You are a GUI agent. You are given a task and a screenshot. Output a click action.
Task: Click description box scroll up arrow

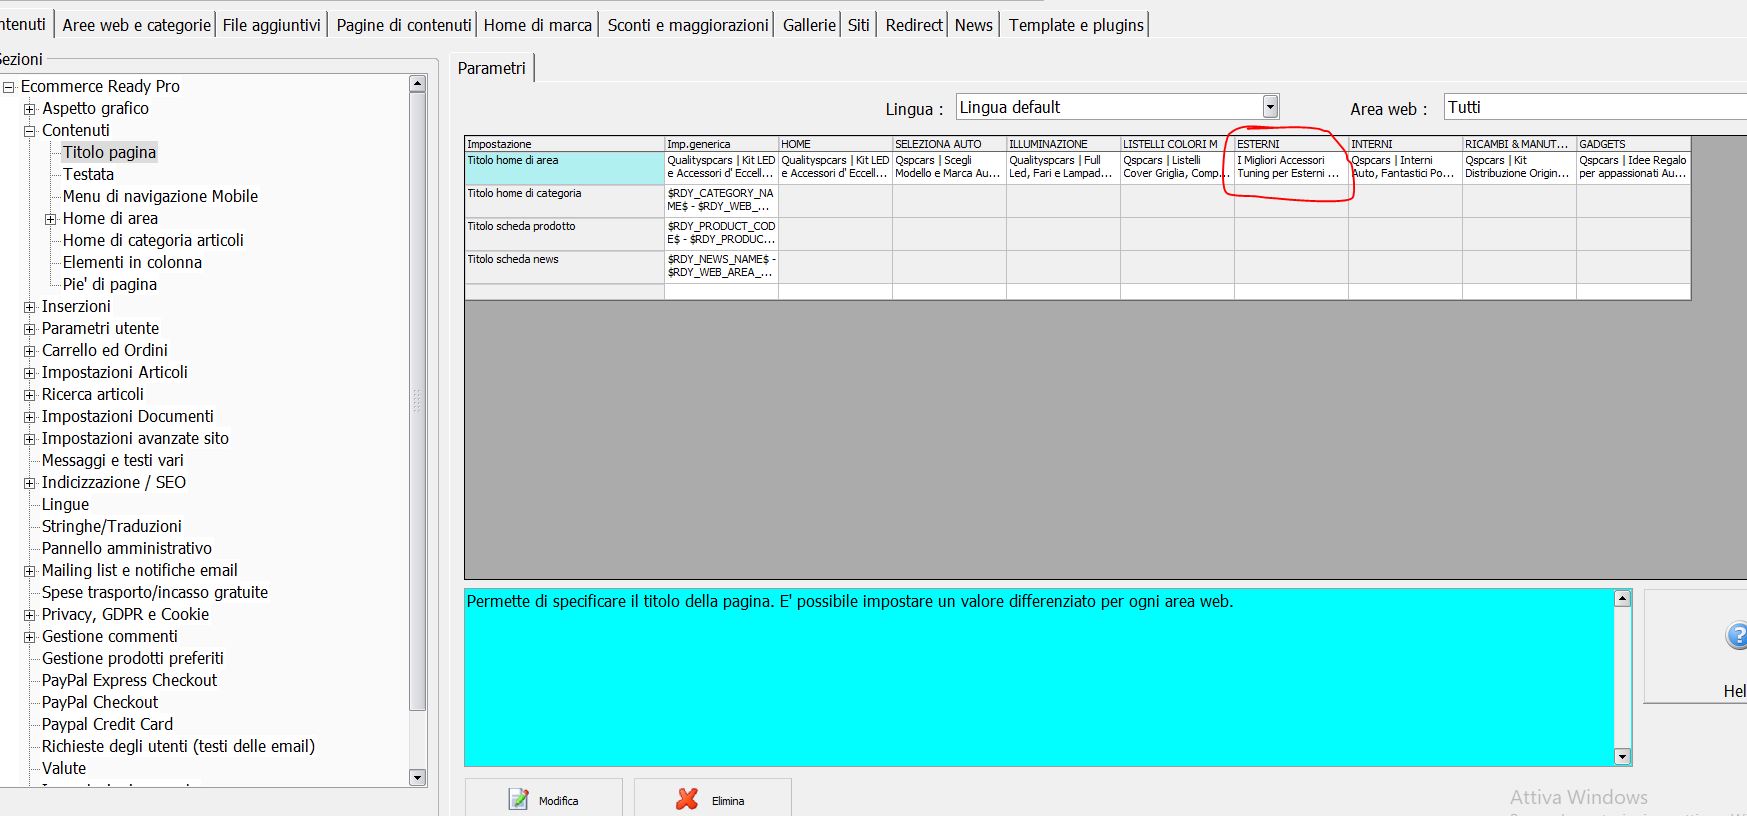pyautogui.click(x=1623, y=598)
